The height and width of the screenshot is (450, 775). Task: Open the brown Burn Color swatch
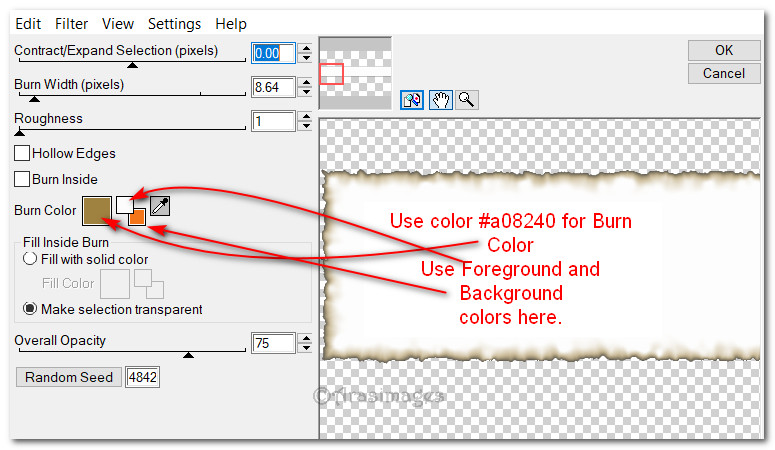[x=97, y=211]
